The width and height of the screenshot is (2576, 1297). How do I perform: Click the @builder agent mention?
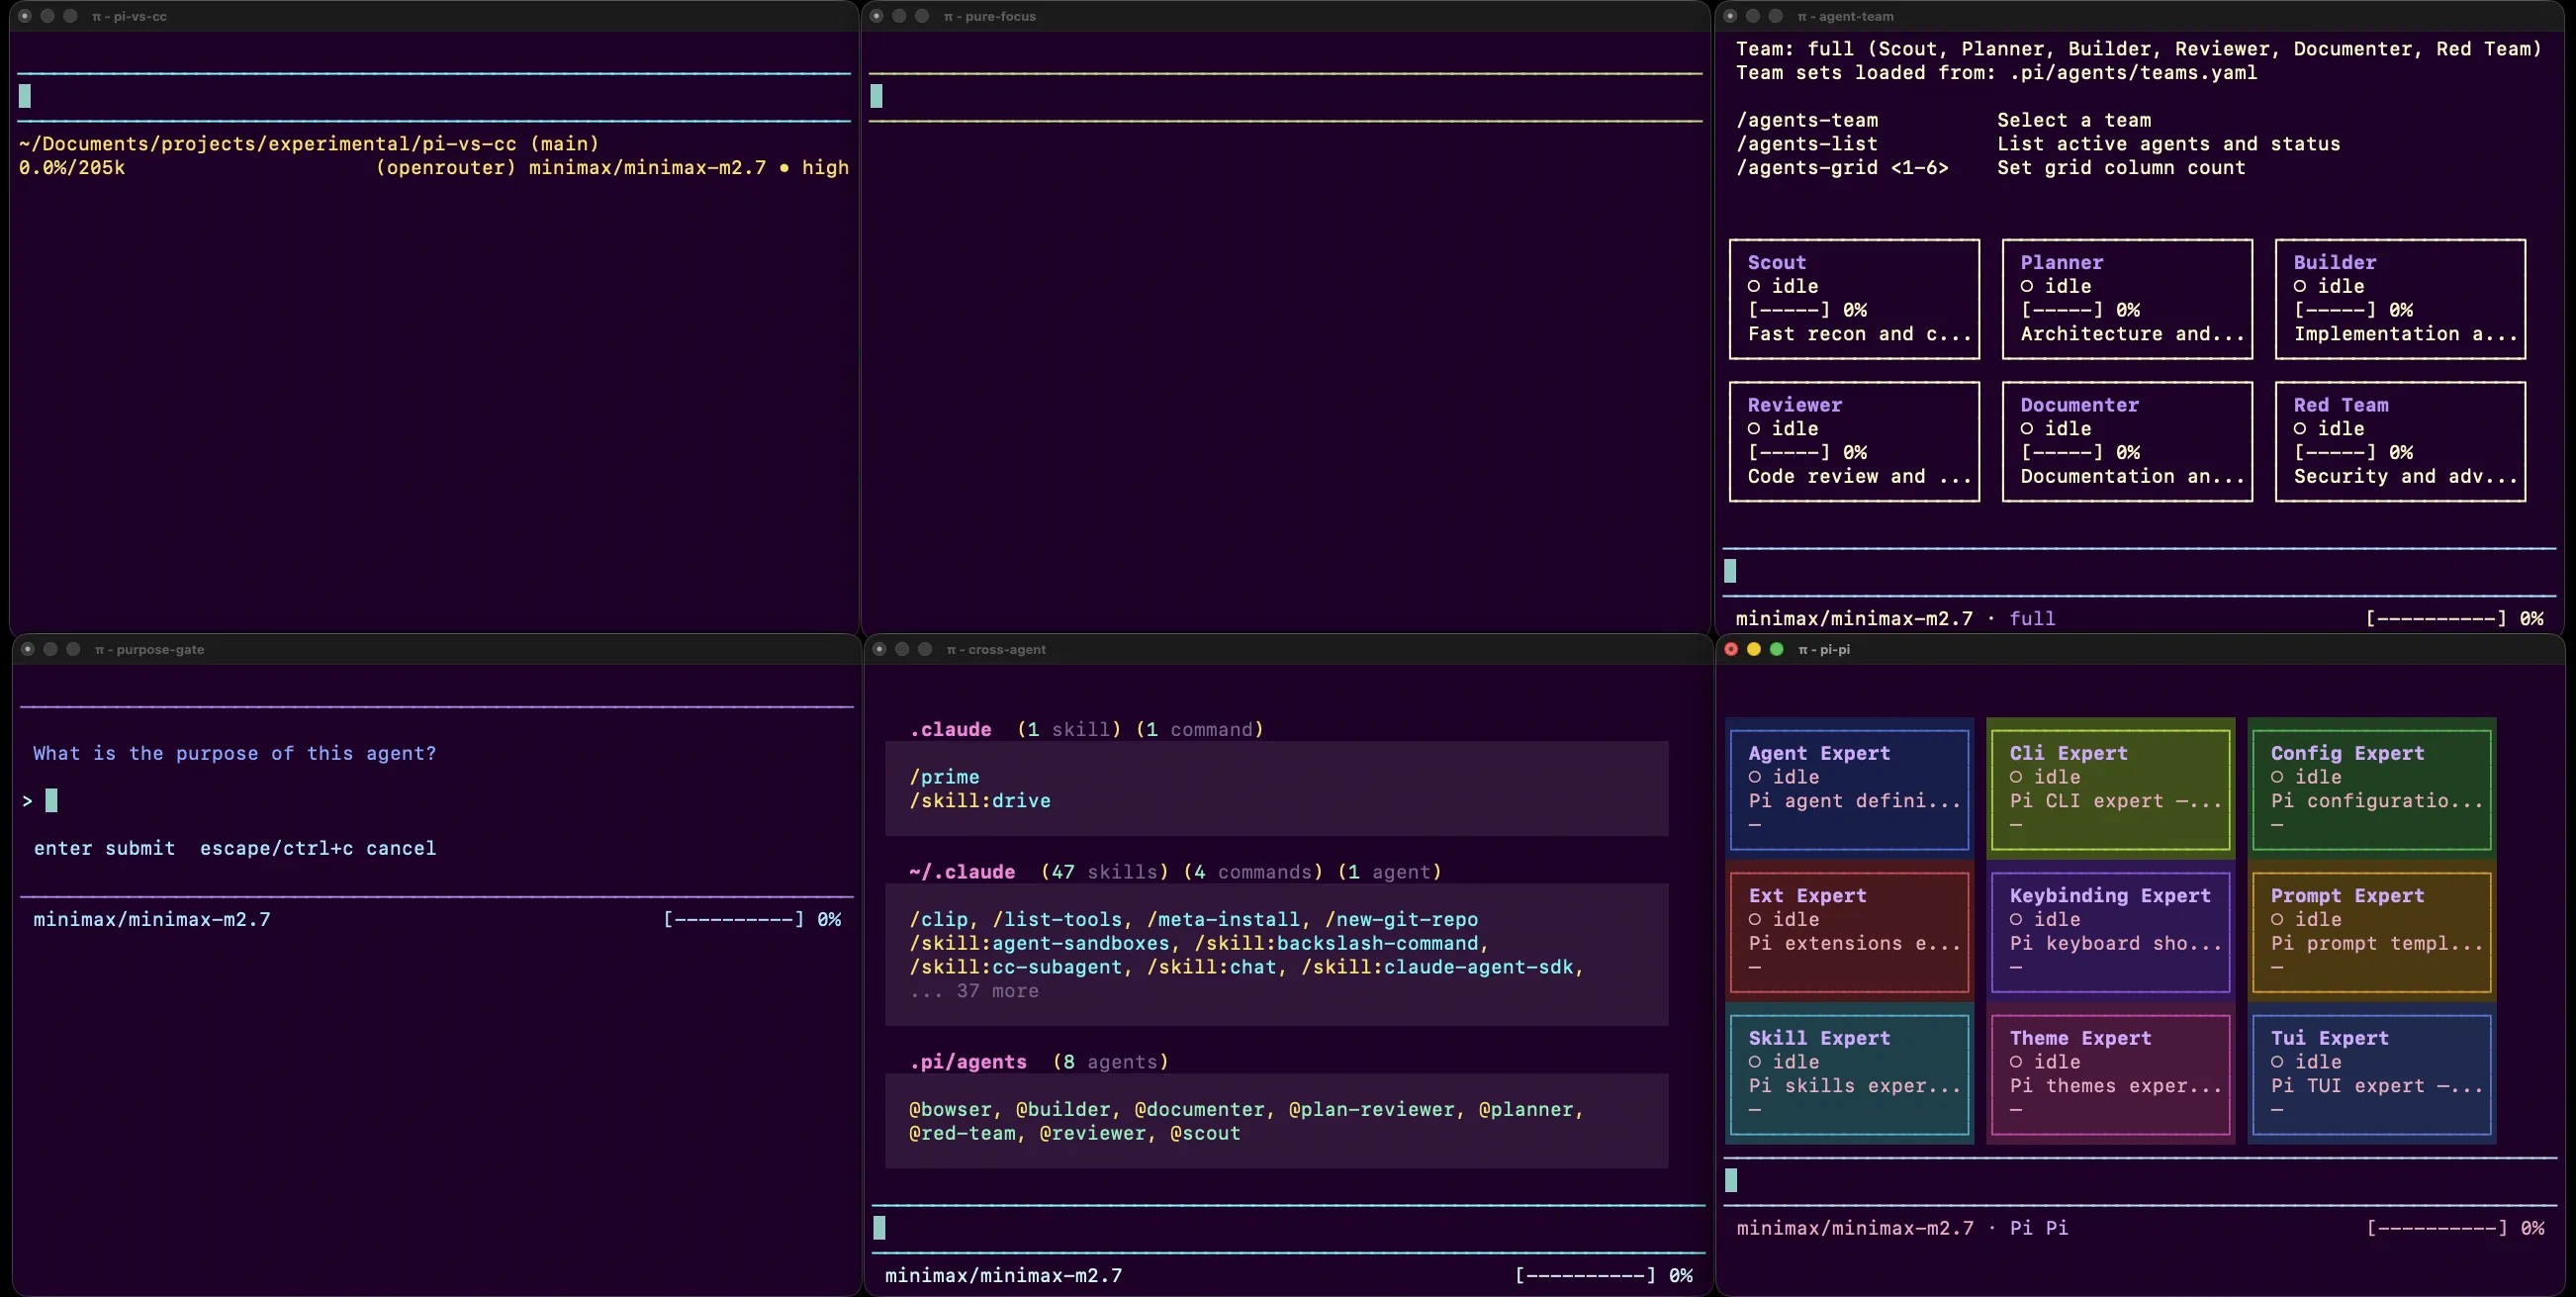tap(1065, 1110)
